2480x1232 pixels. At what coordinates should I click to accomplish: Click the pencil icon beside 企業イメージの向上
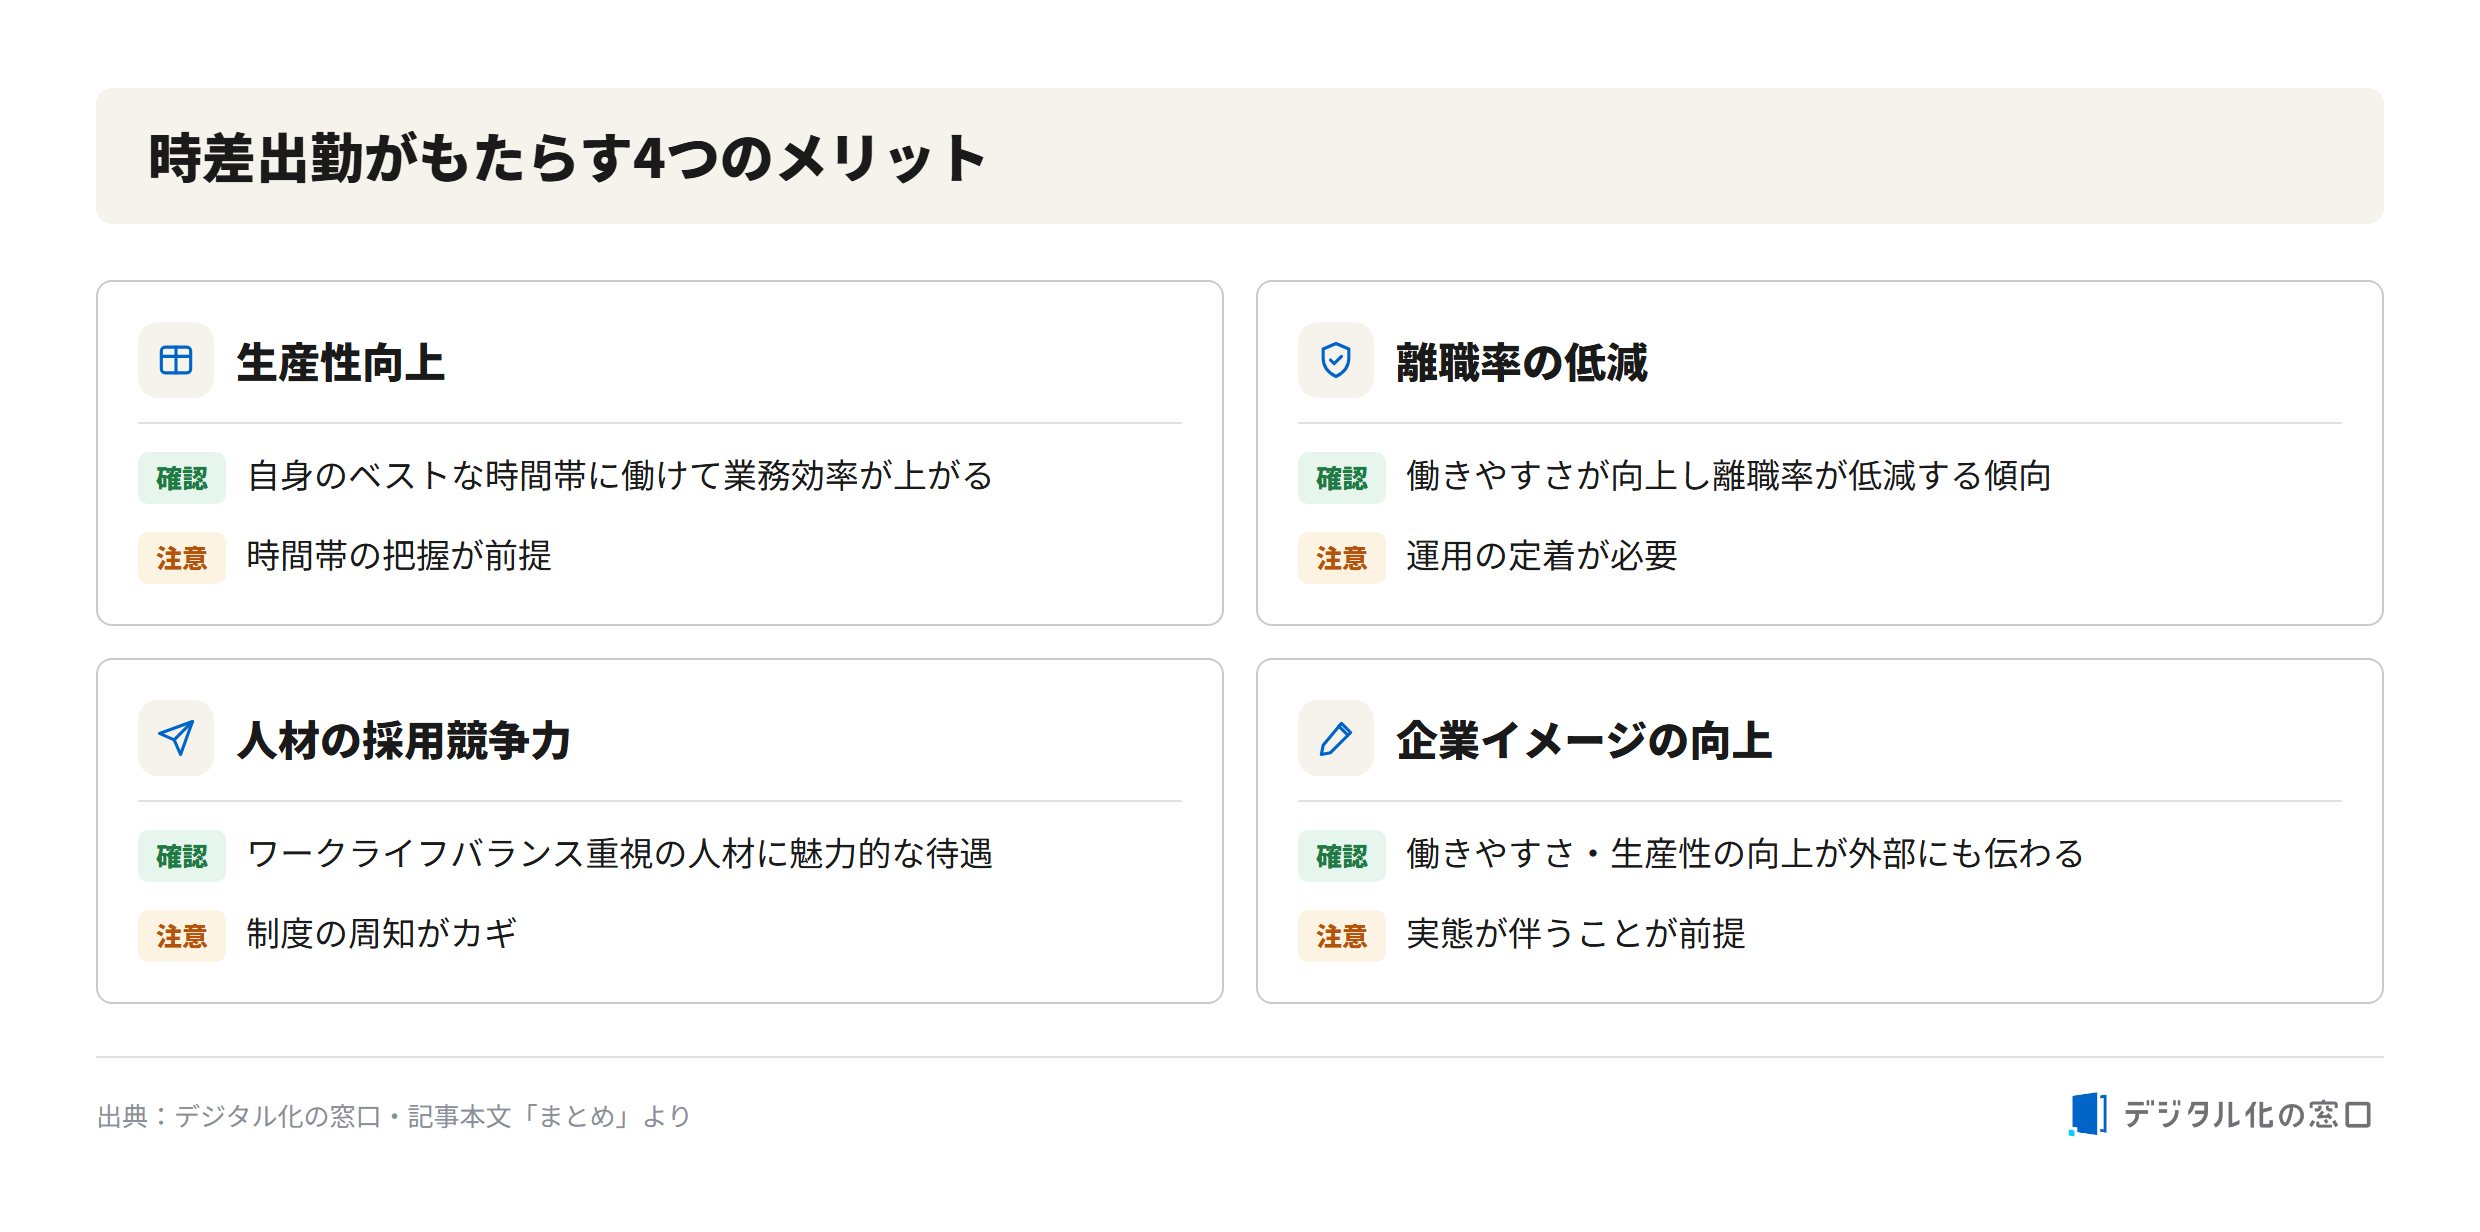tap(1336, 738)
